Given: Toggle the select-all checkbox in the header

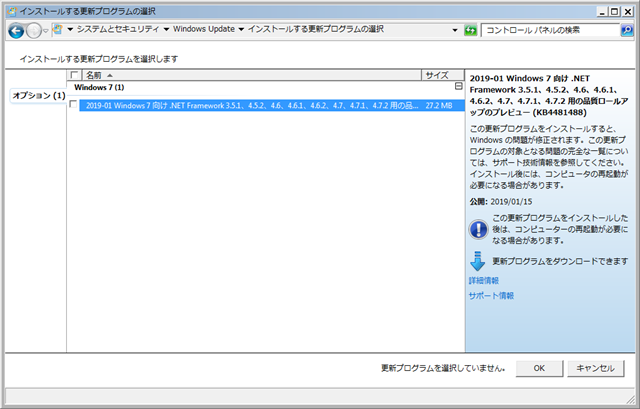Looking at the screenshot, I should point(74,75).
